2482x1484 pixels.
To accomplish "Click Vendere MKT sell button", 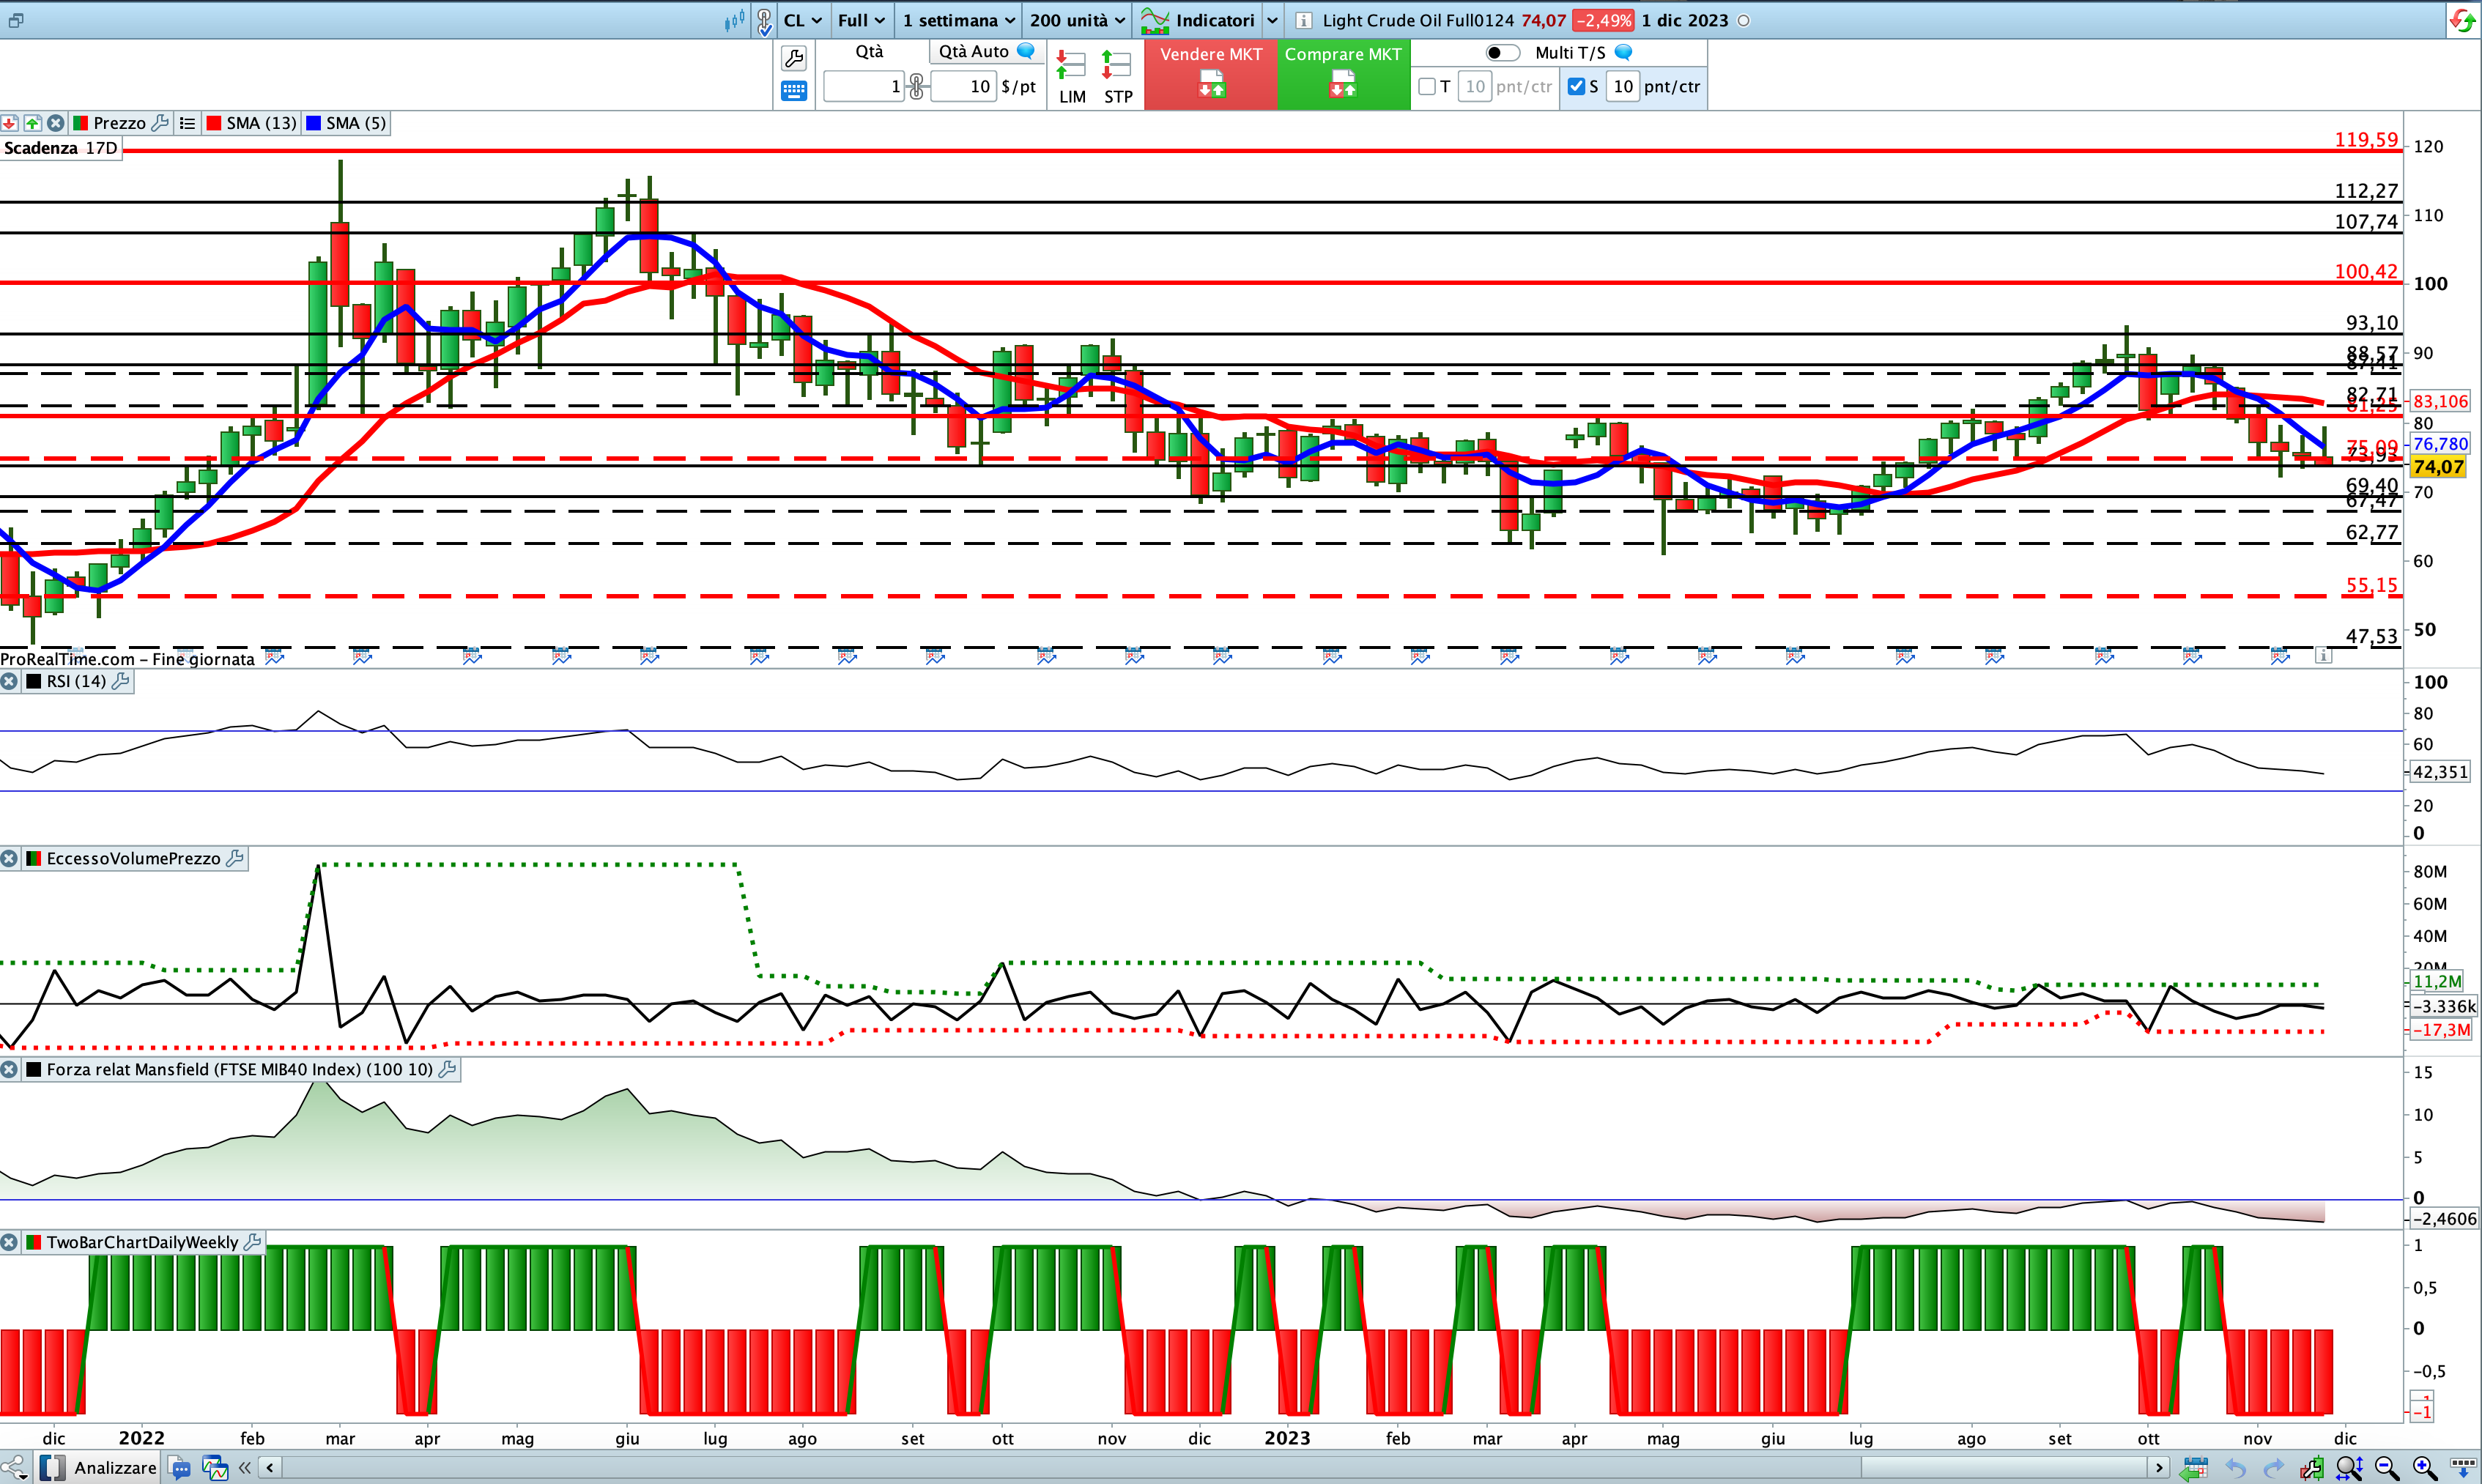I will coord(1211,74).
